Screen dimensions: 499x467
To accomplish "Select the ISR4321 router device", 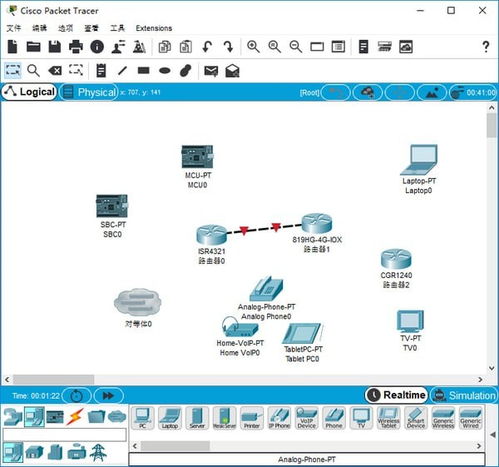I will [211, 235].
